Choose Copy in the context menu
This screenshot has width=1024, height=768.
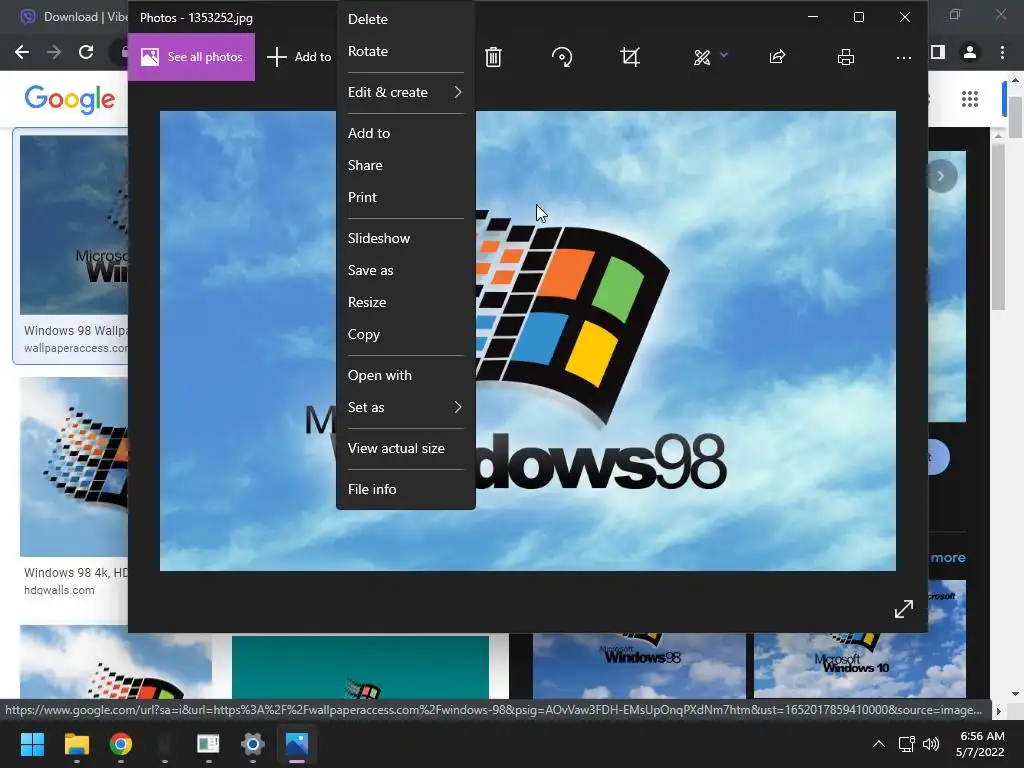405,334
